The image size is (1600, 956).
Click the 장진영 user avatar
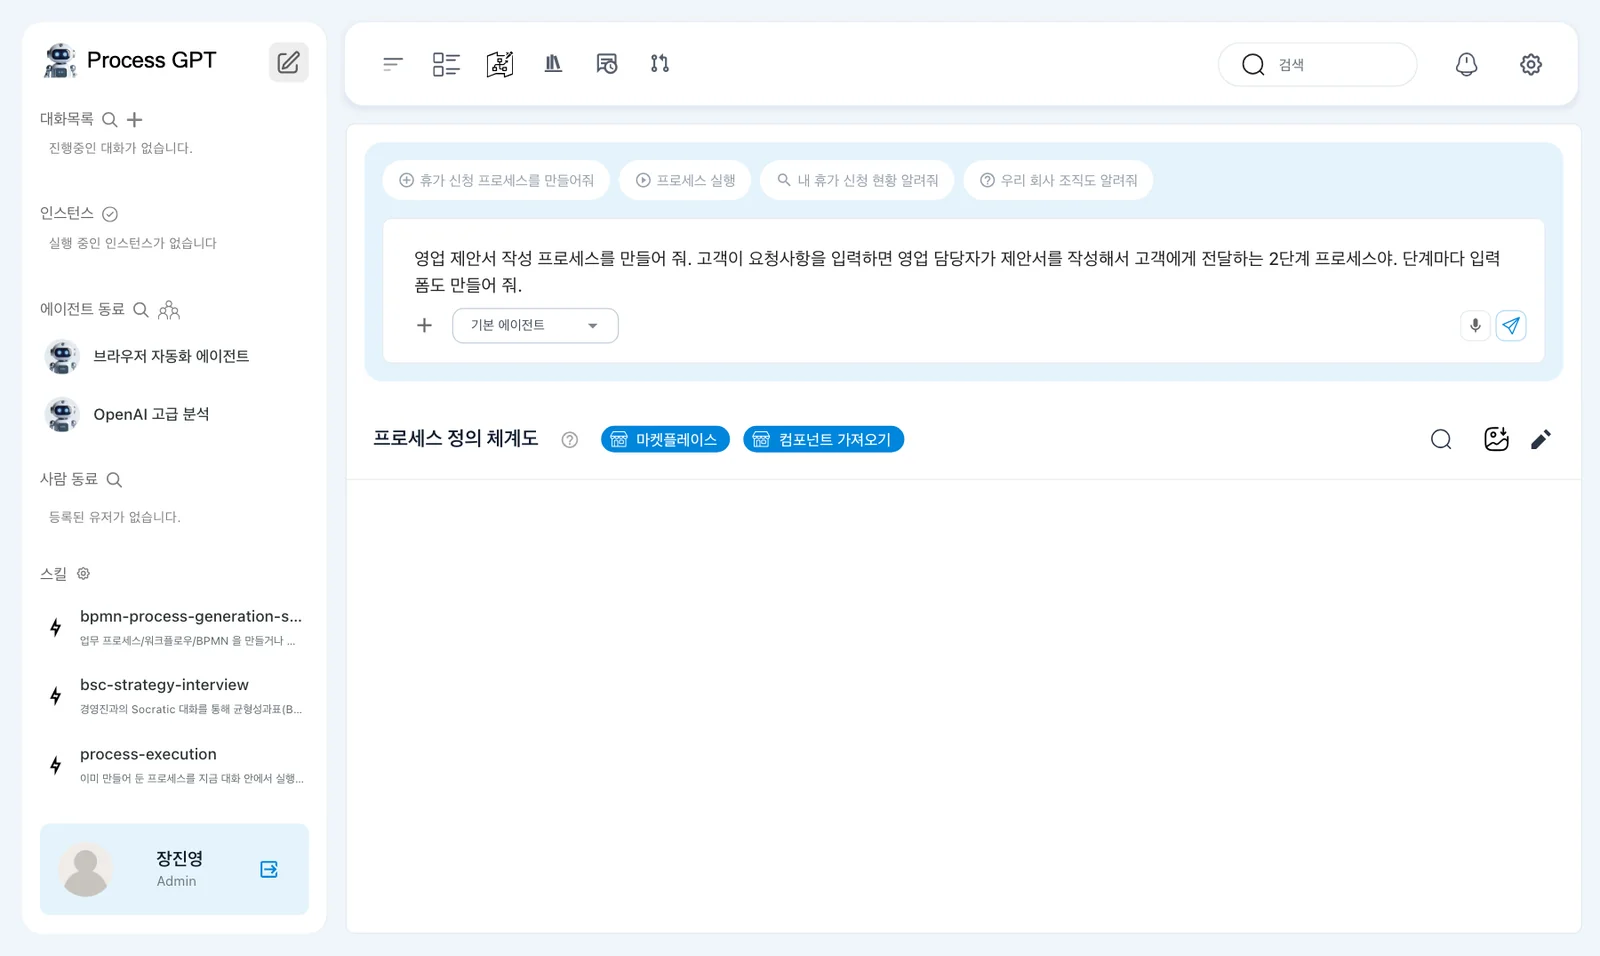coord(86,869)
